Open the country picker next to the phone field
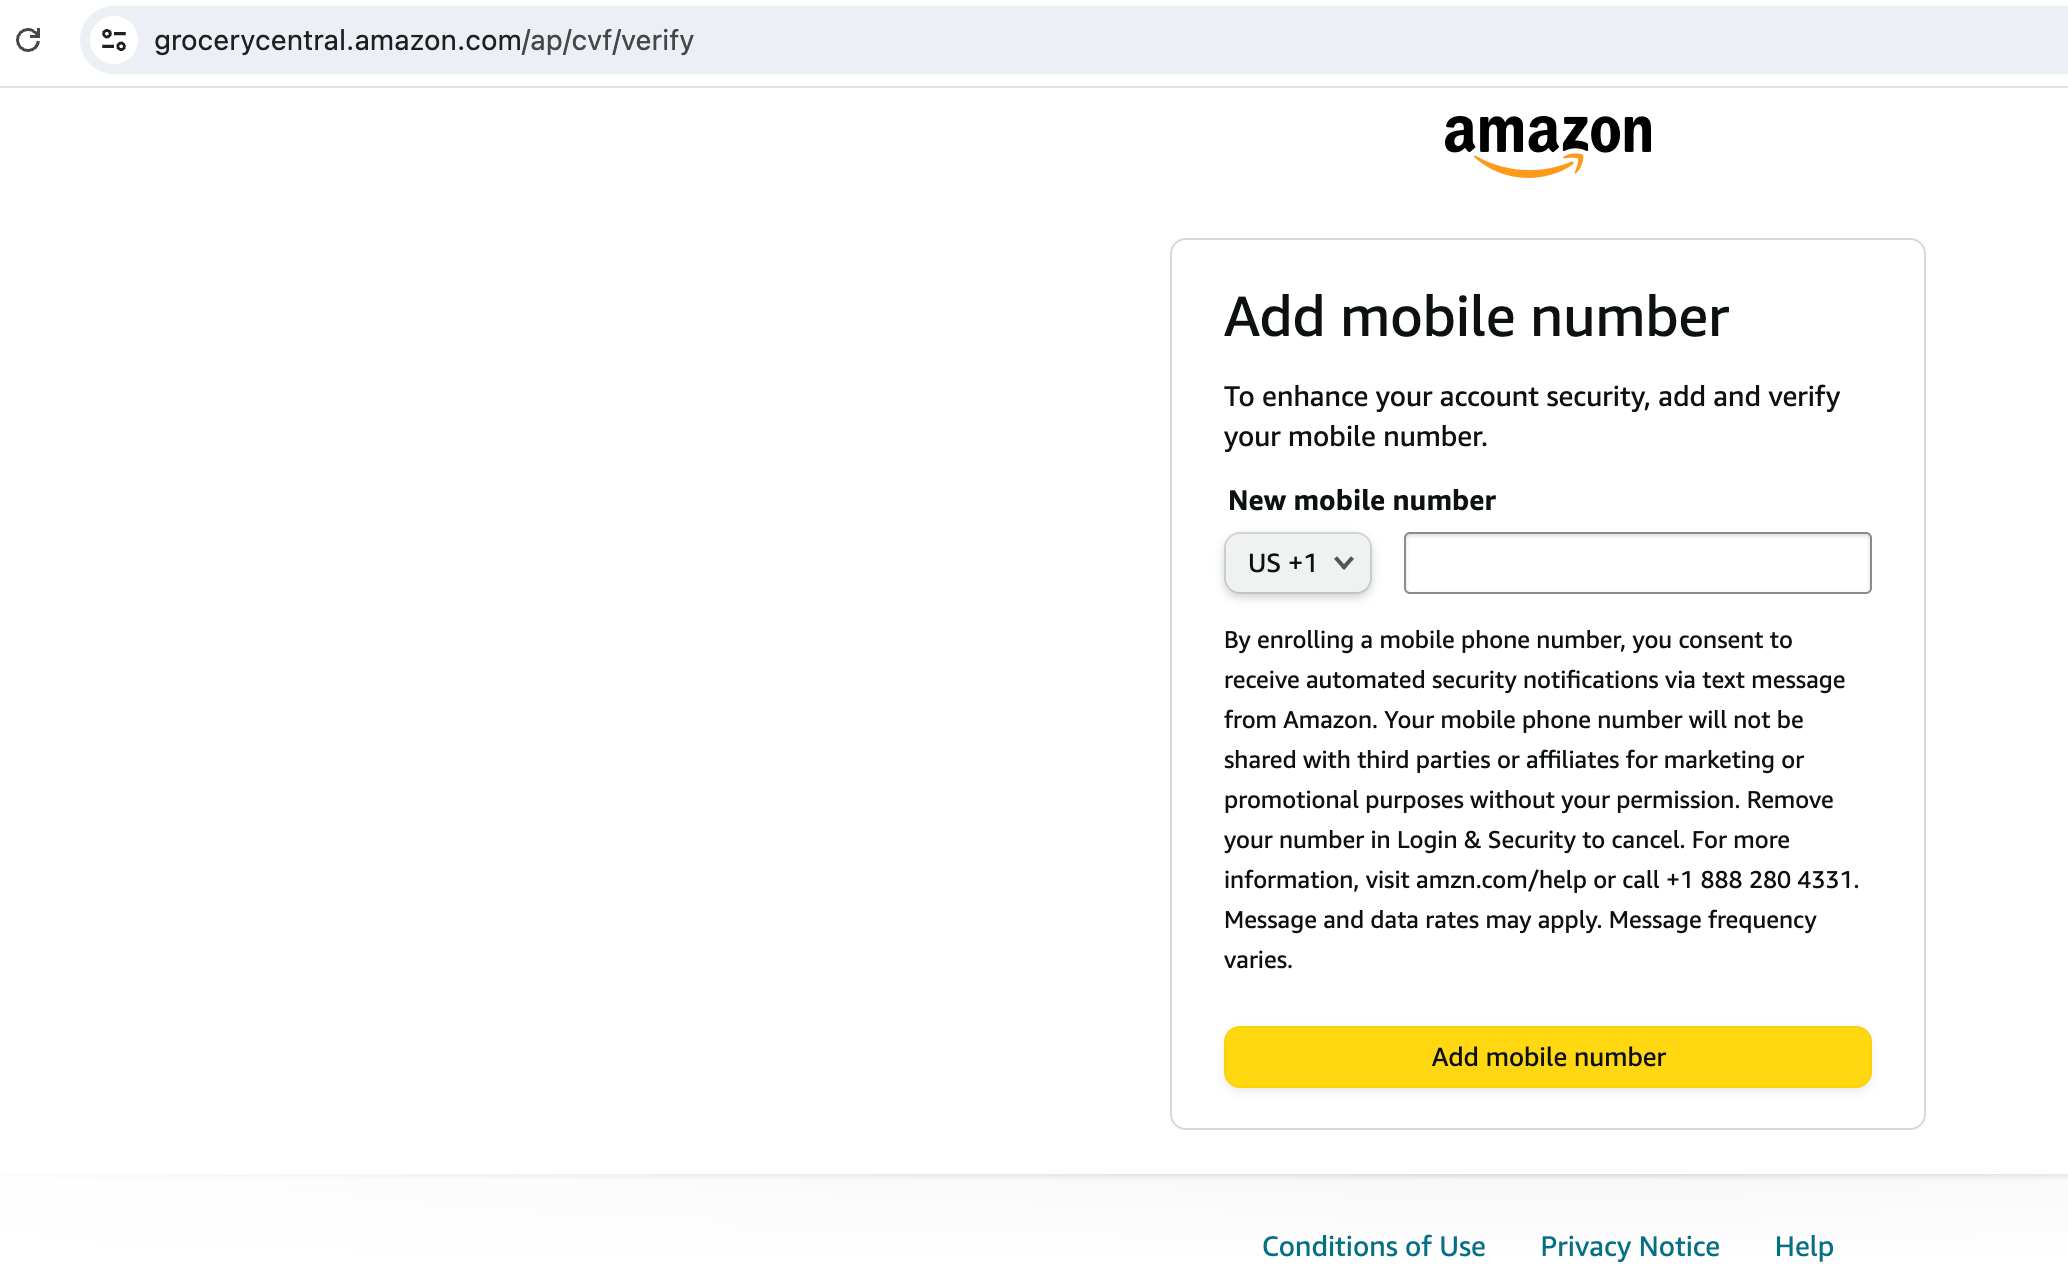Viewport: 2068px width, 1268px height. pos(1297,562)
